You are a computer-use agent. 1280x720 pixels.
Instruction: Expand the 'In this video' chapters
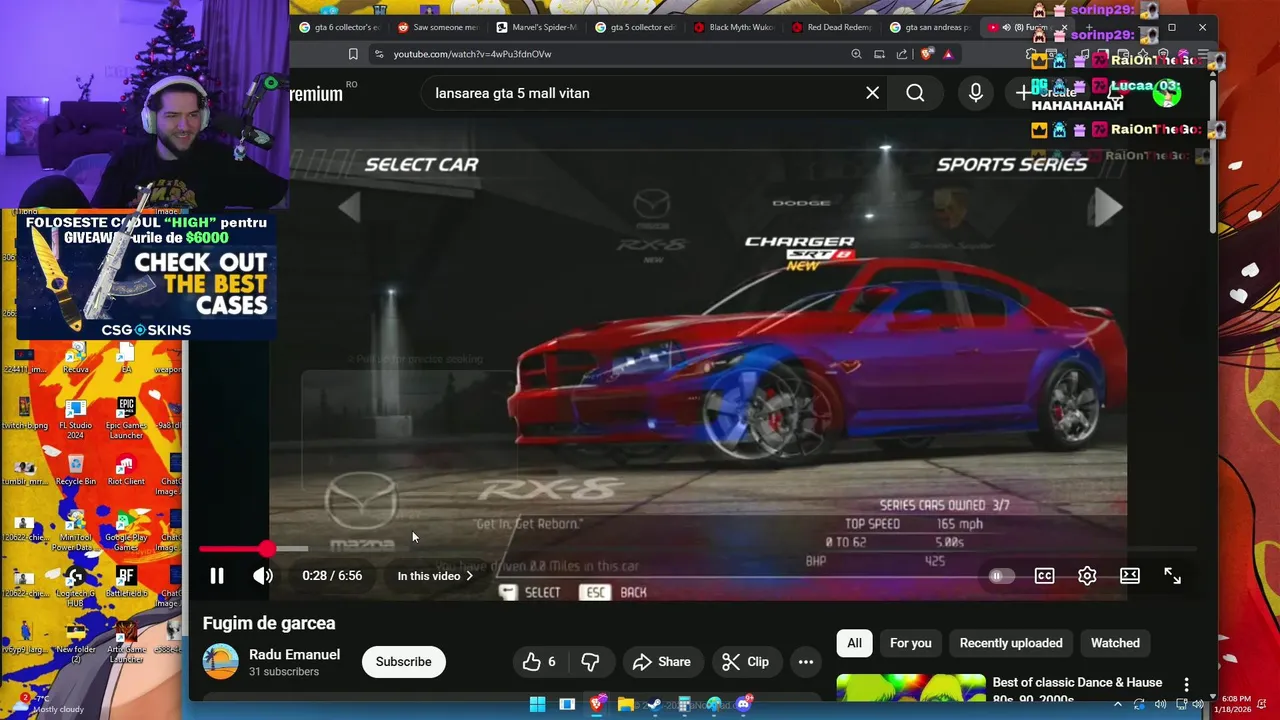pyautogui.click(x=435, y=576)
